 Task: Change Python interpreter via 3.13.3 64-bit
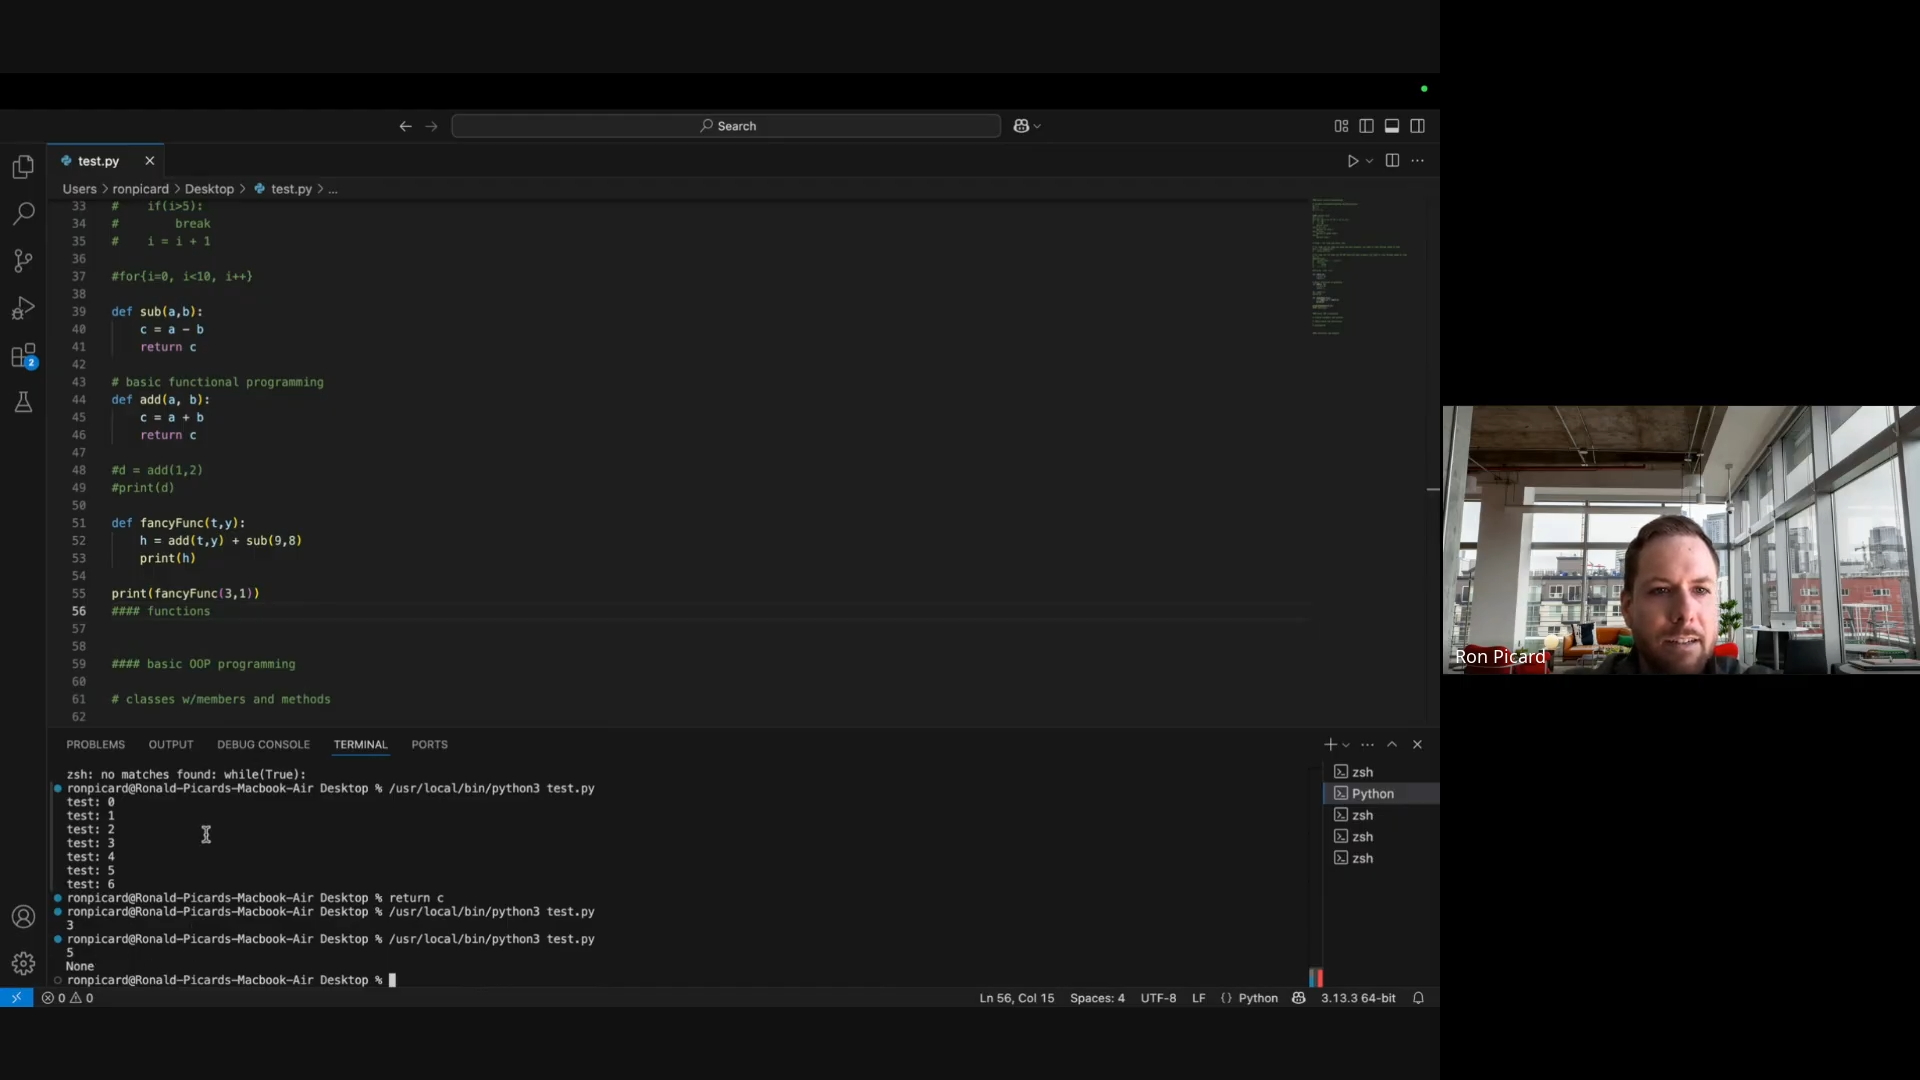[x=1356, y=997]
